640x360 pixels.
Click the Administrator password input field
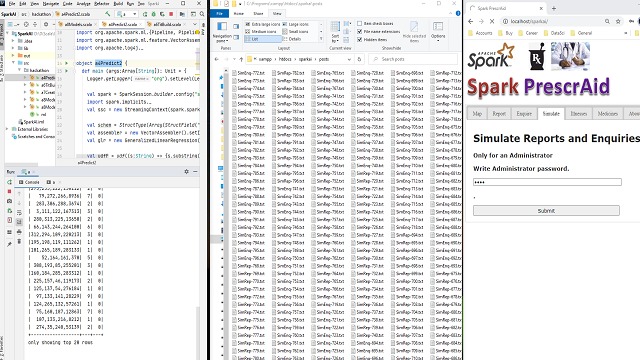click(547, 182)
